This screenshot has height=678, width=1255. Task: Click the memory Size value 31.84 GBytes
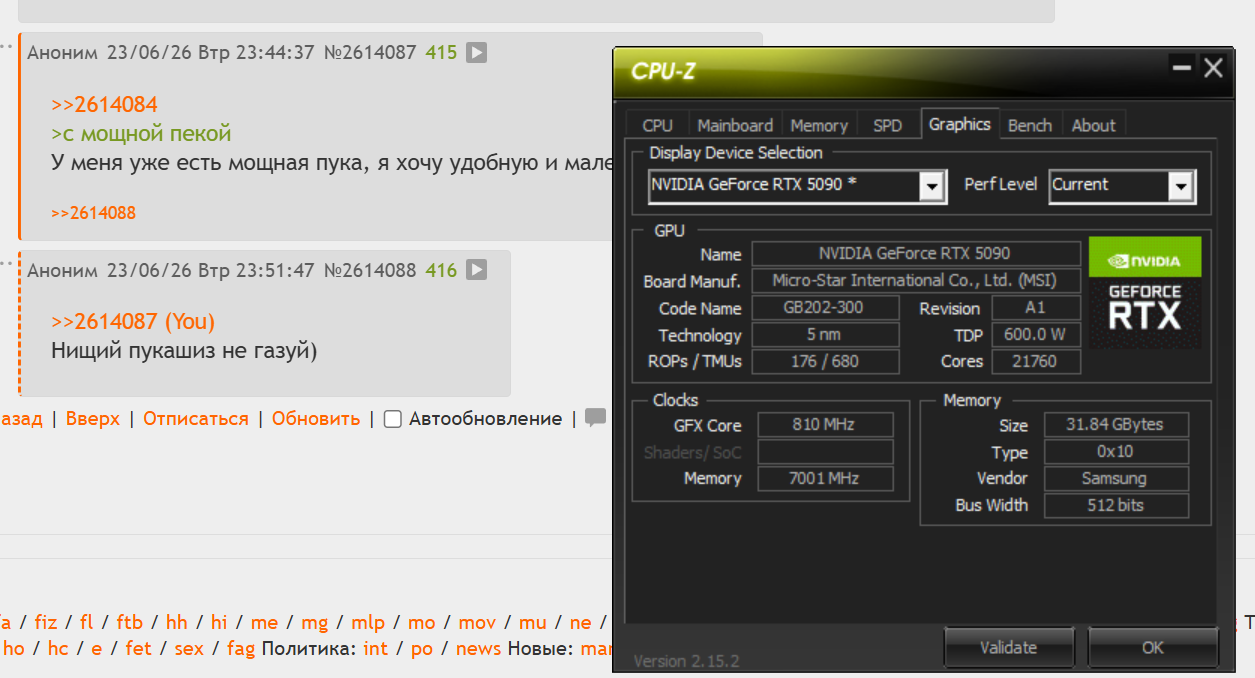coord(1116,425)
